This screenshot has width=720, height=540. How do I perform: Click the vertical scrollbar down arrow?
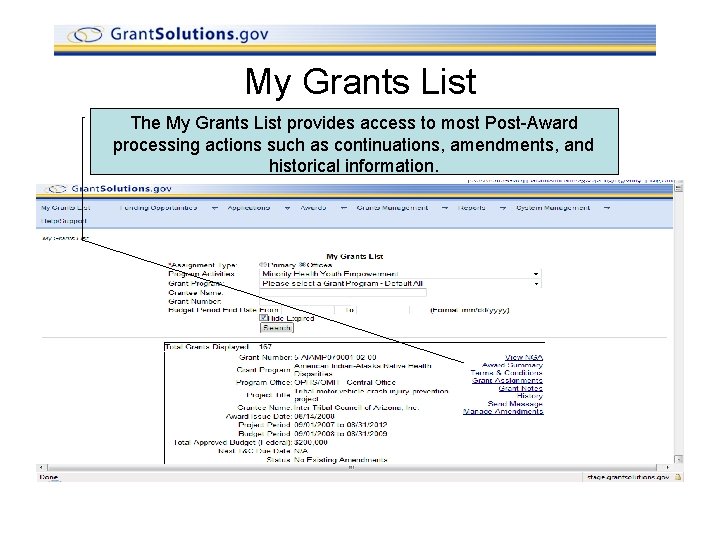coord(679,459)
